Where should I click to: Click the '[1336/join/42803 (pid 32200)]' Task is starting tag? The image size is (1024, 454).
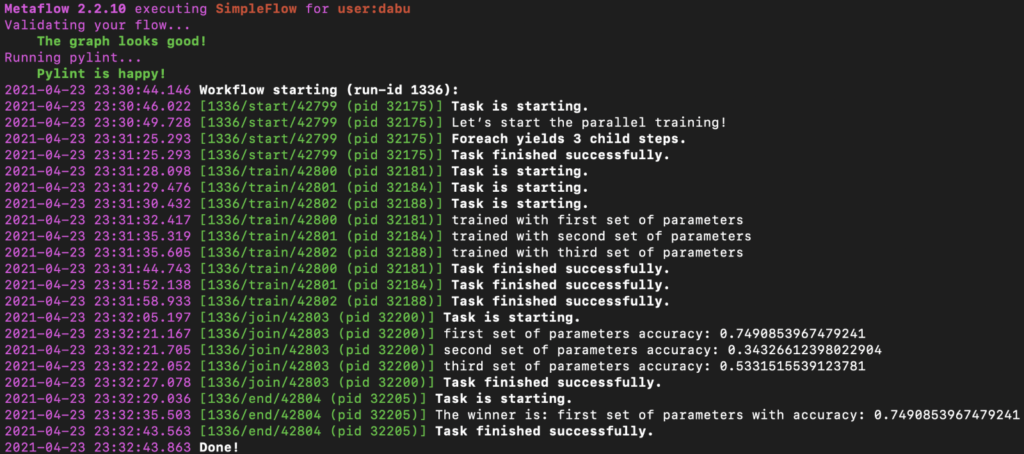(x=317, y=317)
